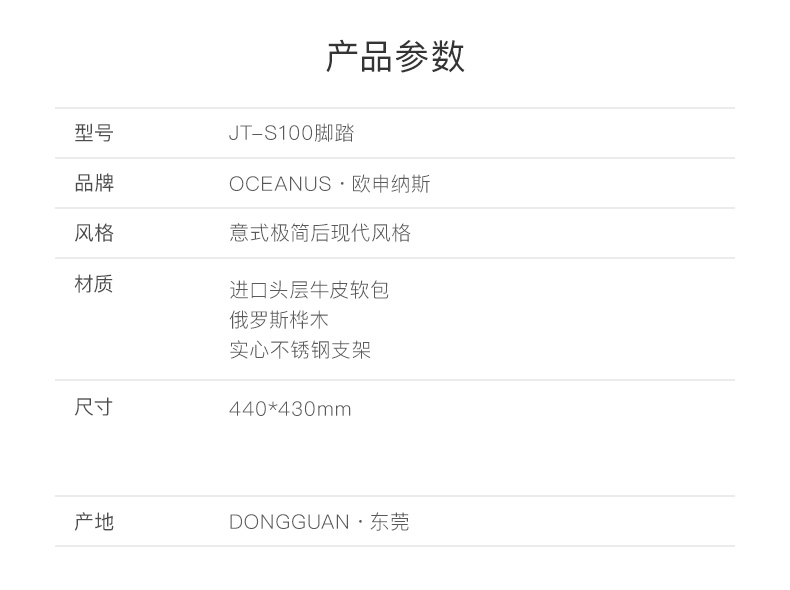Select the 风格 label
790x590 pixels.
pos(94,233)
